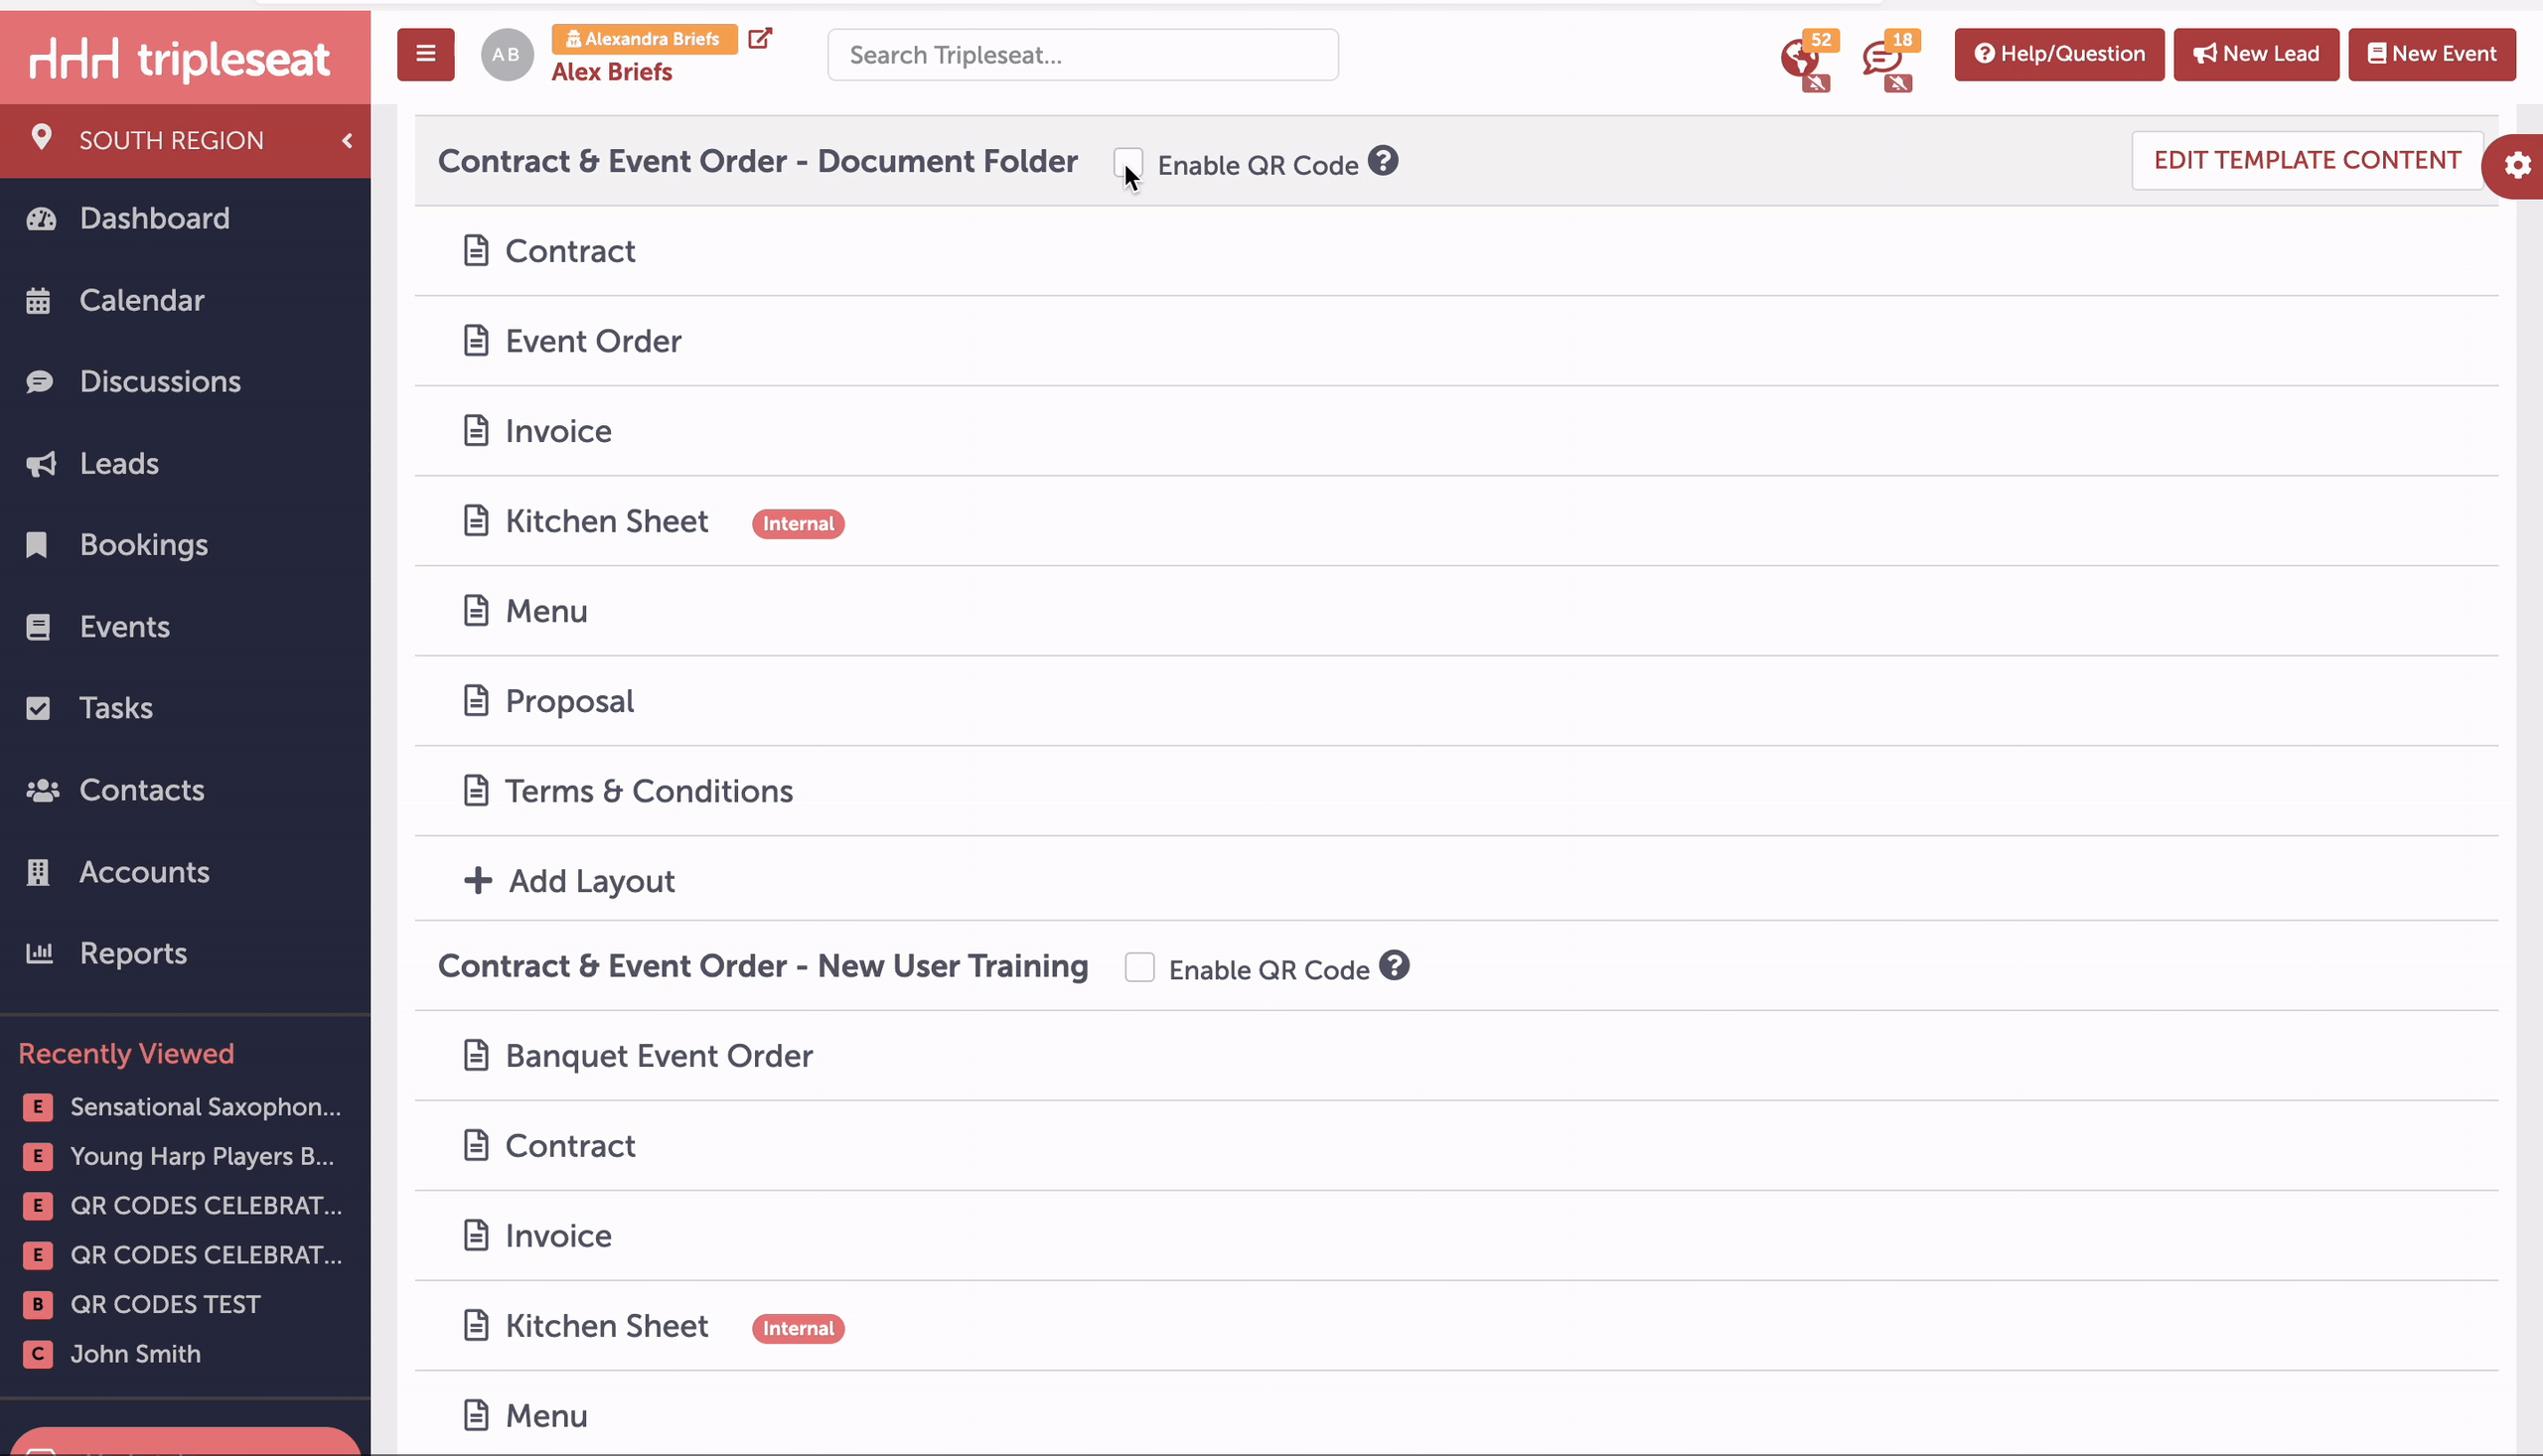2543x1456 pixels.
Task: Create a New Lead
Action: click(2256, 54)
